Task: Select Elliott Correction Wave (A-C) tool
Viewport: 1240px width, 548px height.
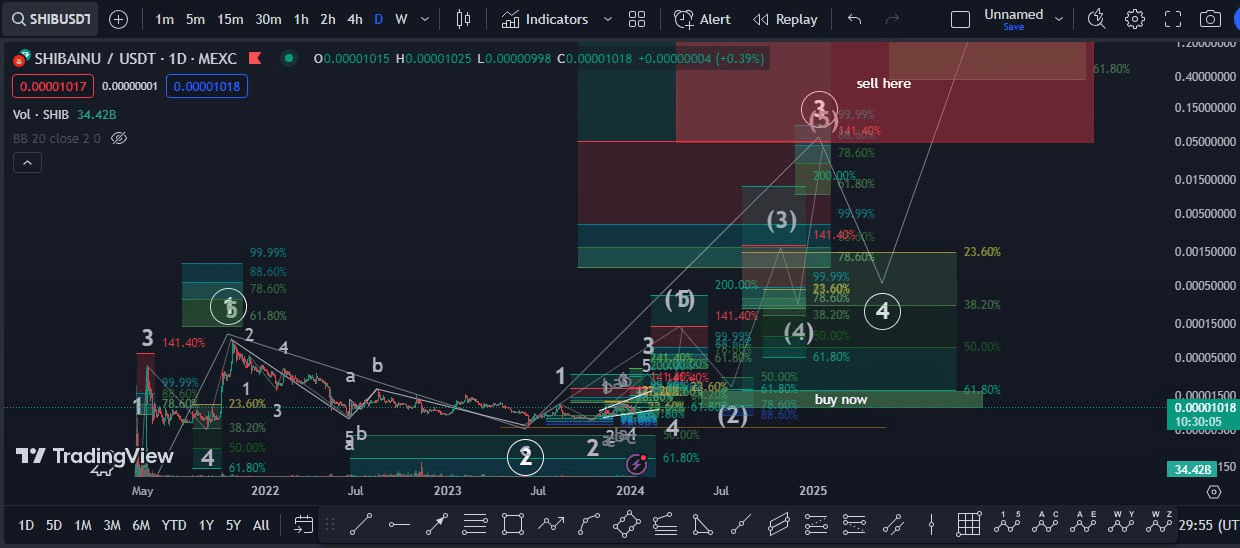Action: pyautogui.click(x=1046, y=521)
